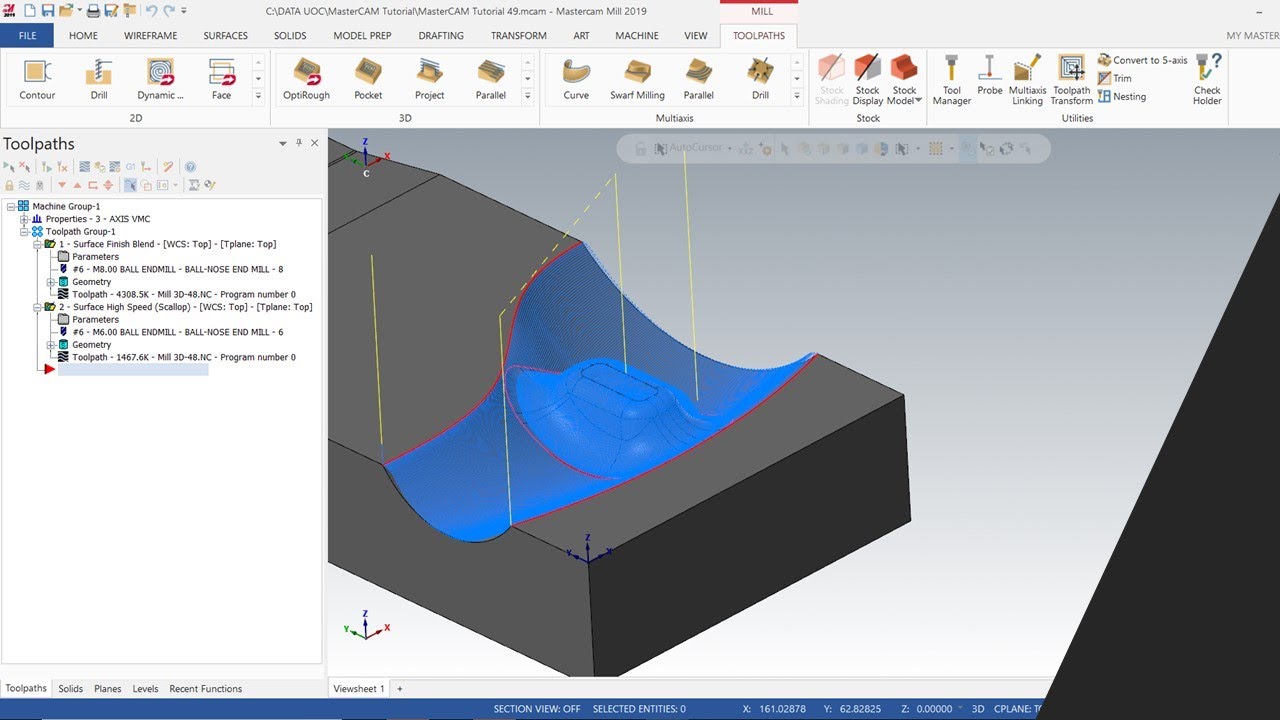
Task: Click the Nesting utility
Action: point(1122,97)
